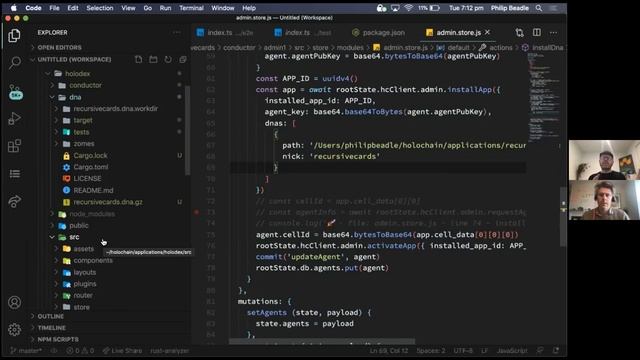
Task: Open the Cargo.lock file
Action: [90, 156]
